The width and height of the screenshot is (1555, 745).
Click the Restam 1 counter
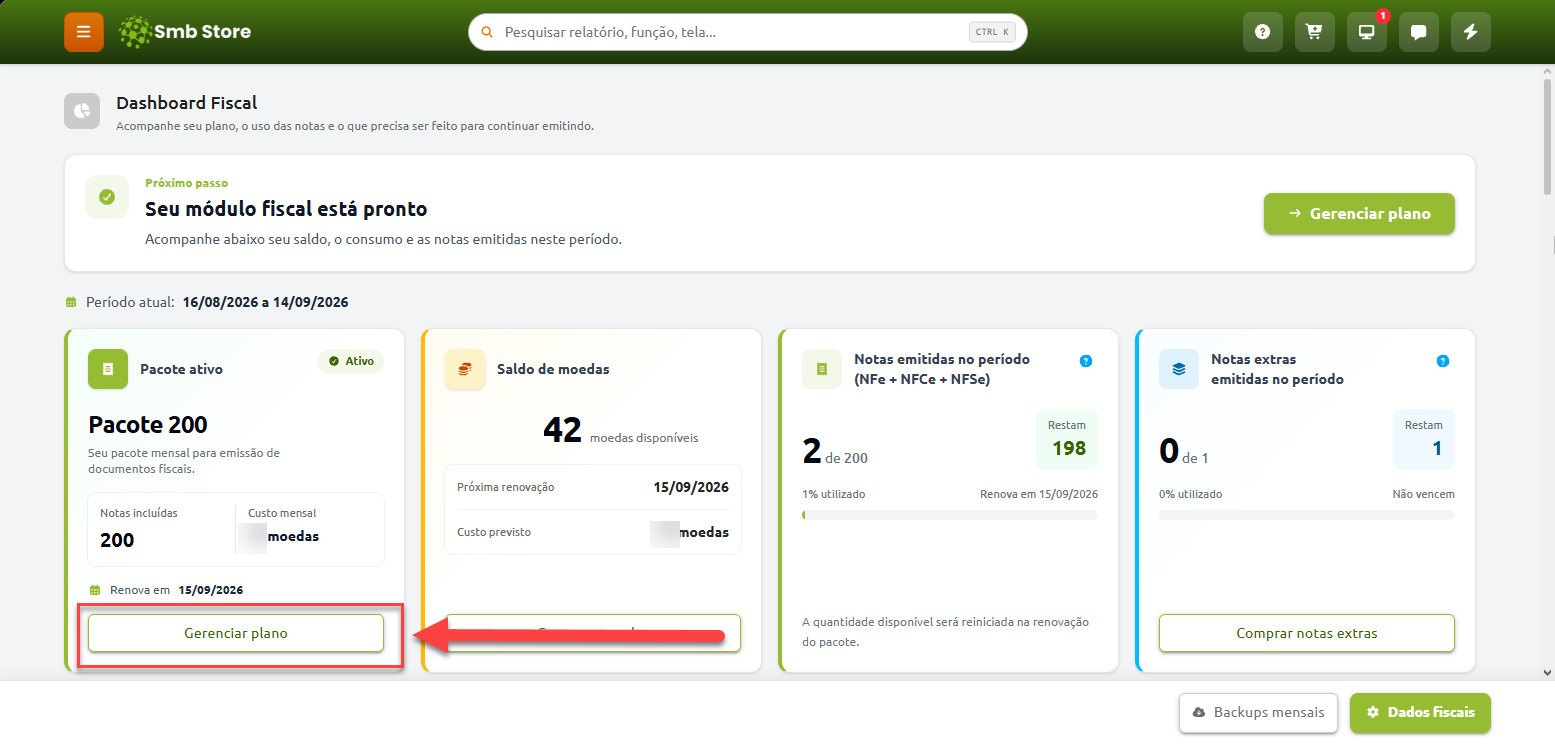1424,439
